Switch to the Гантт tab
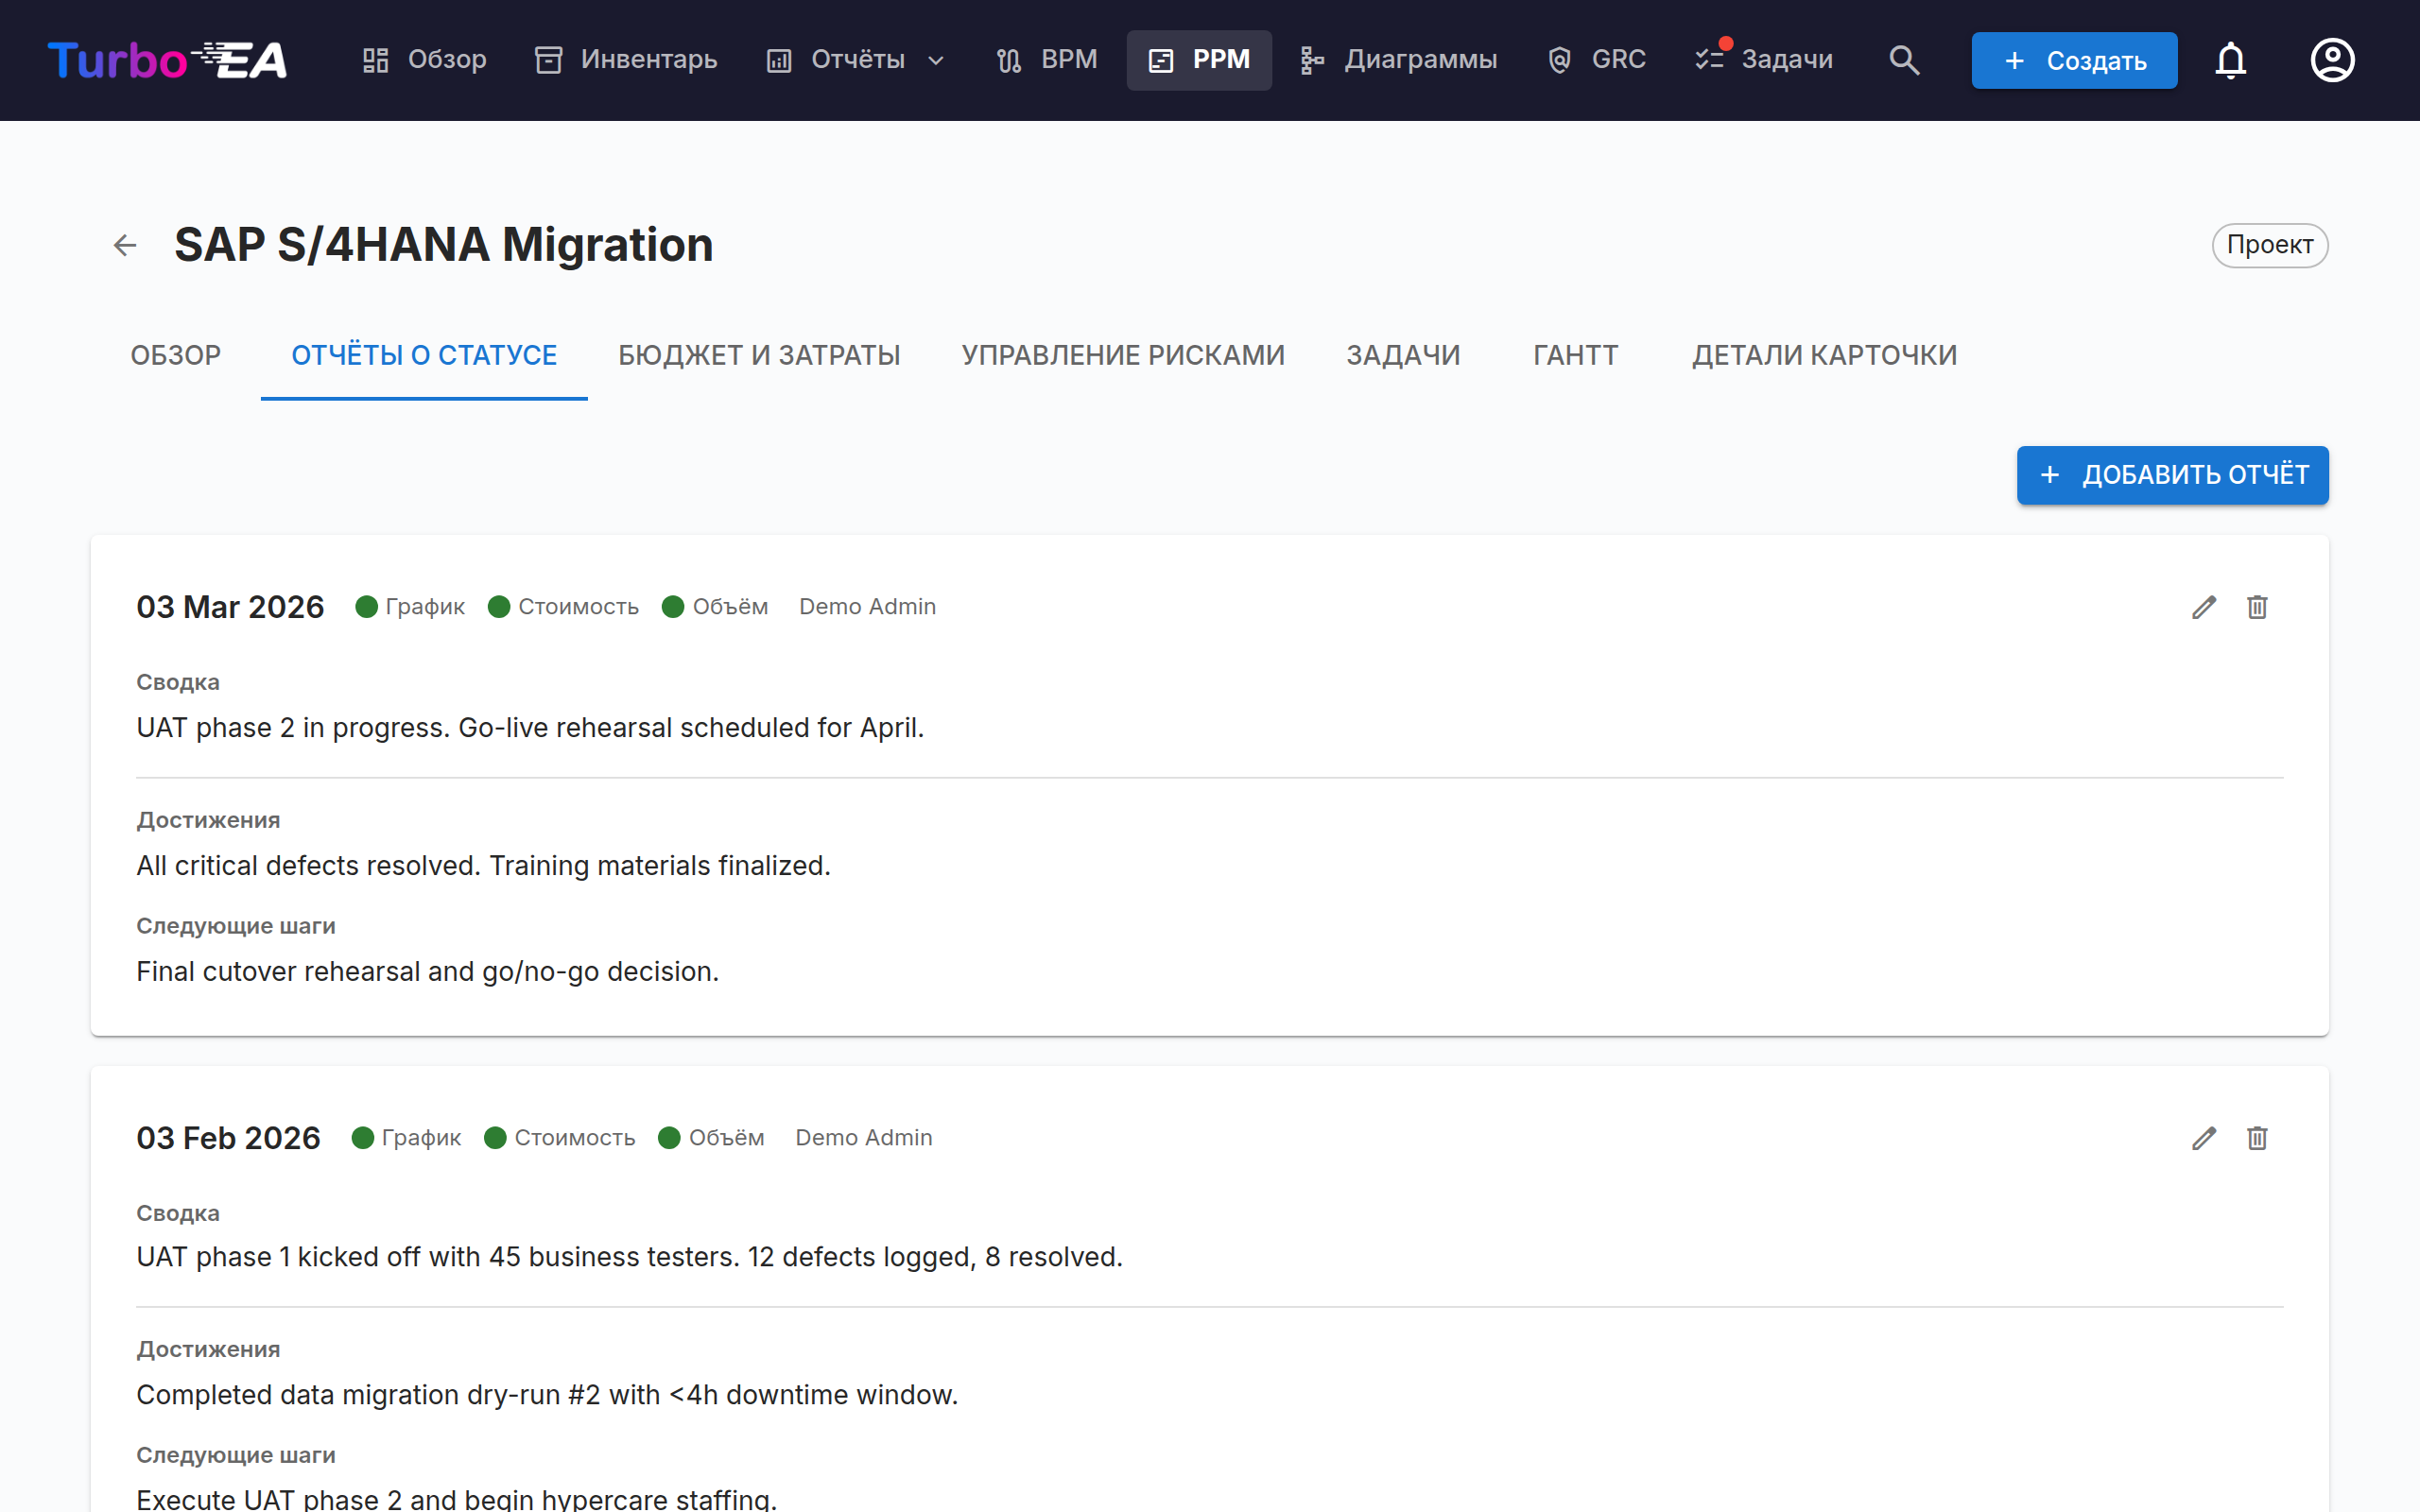 (x=1576, y=355)
